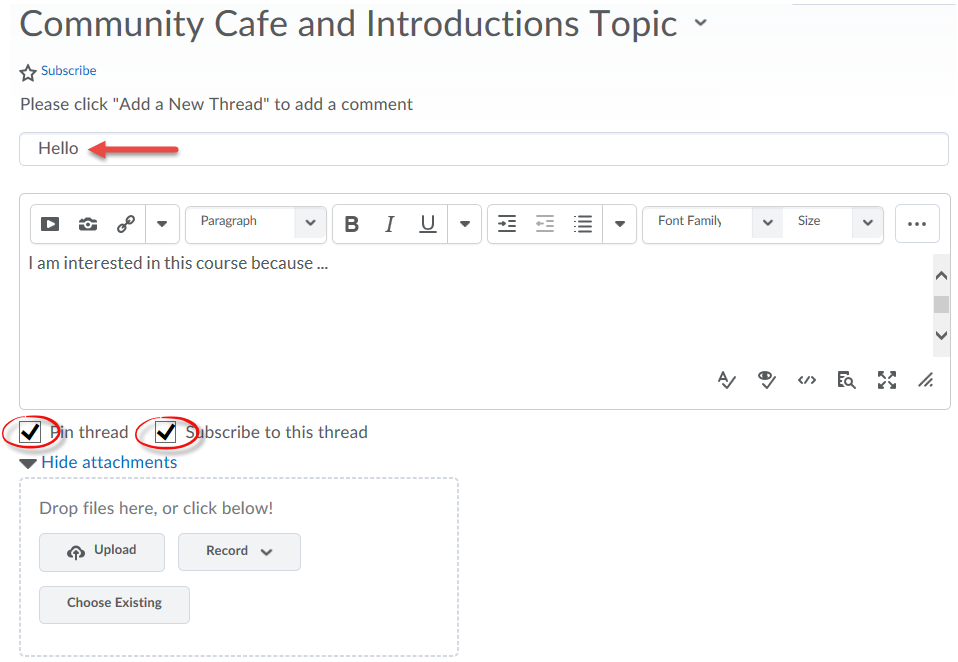
Task: Click the Hello subject input field
Action: (x=483, y=149)
